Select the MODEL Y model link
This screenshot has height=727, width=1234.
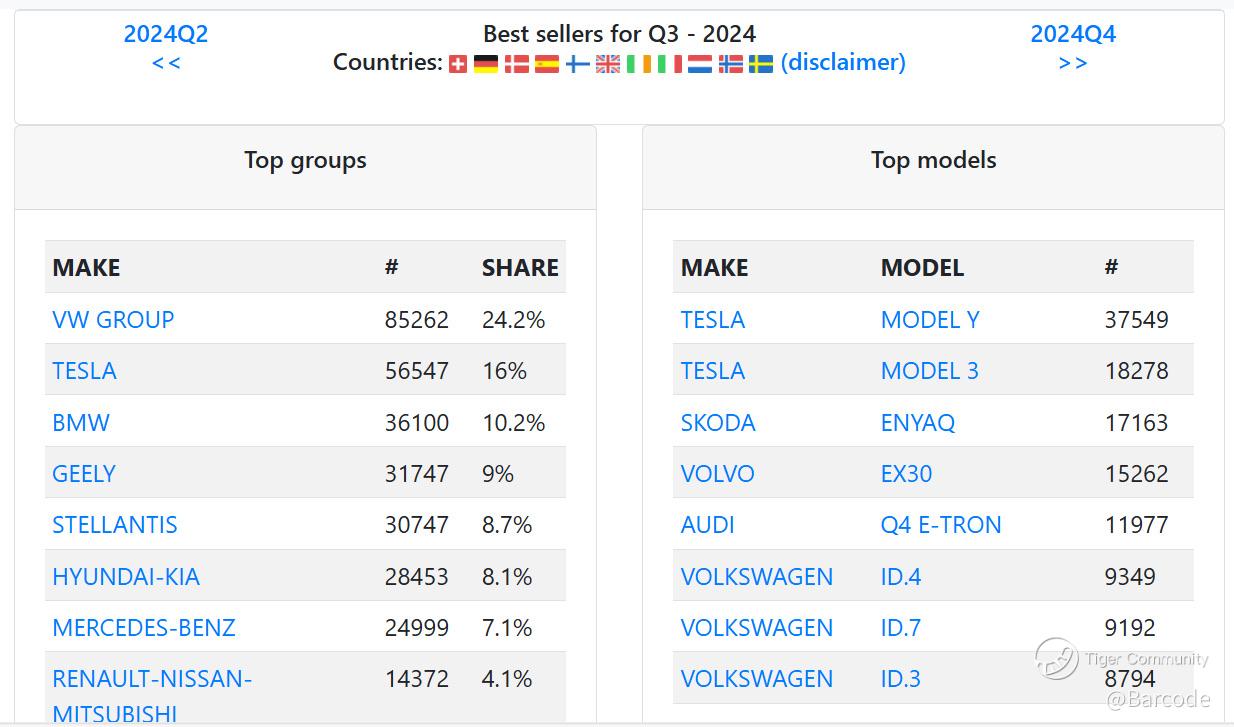[x=930, y=320]
